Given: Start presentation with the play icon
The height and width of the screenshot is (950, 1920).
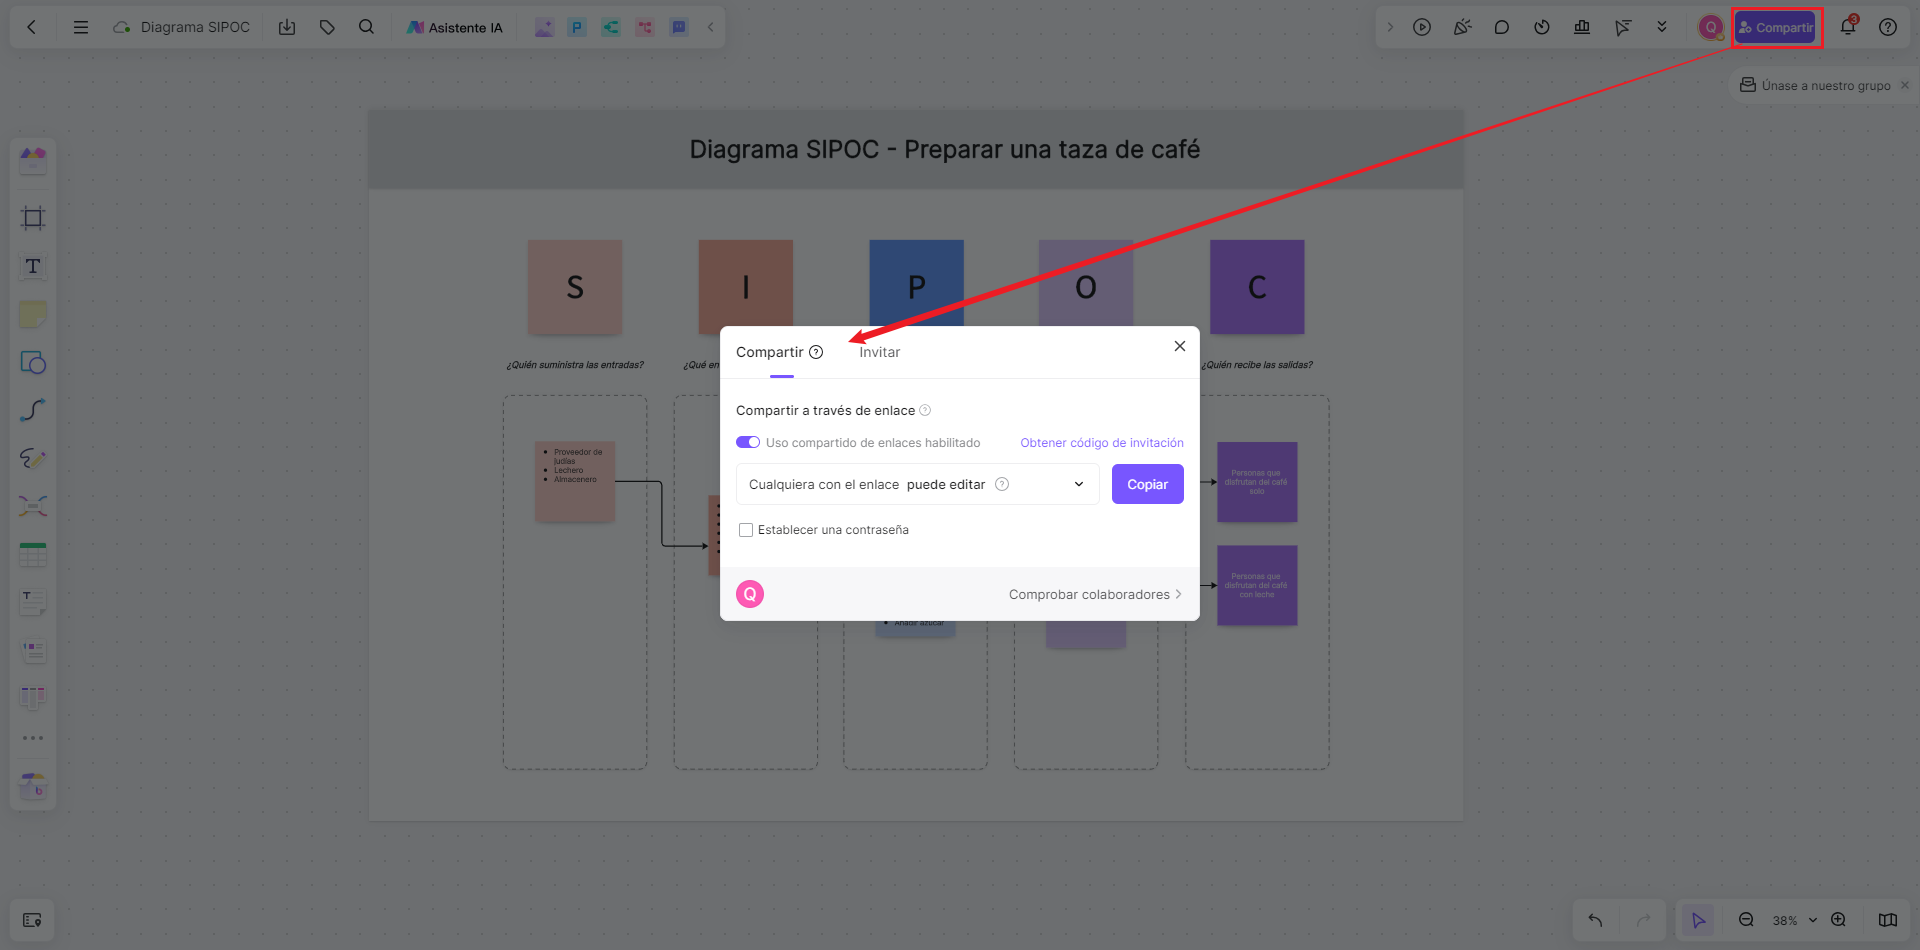Looking at the screenshot, I should [1422, 27].
